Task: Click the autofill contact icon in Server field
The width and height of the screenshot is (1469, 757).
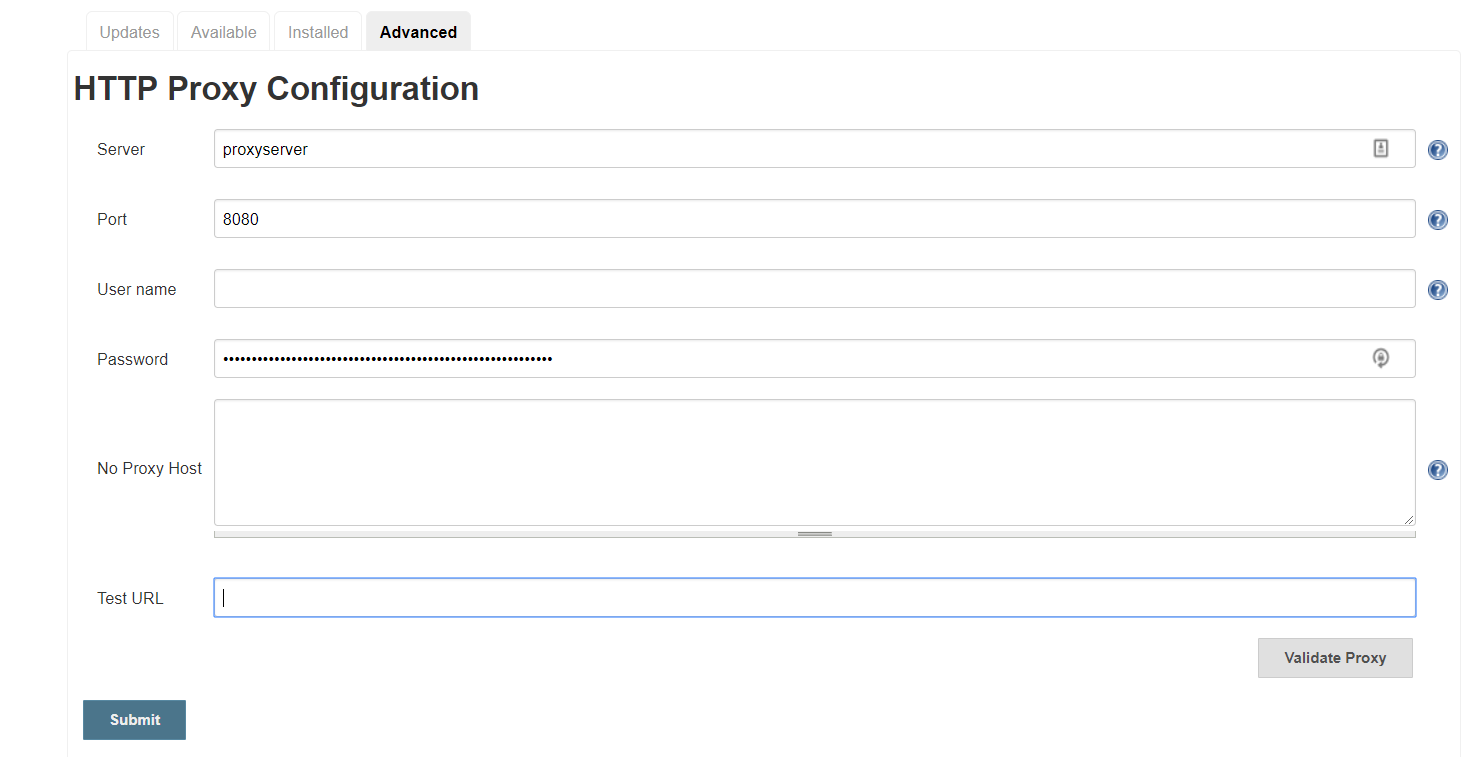Action: pyautogui.click(x=1381, y=149)
